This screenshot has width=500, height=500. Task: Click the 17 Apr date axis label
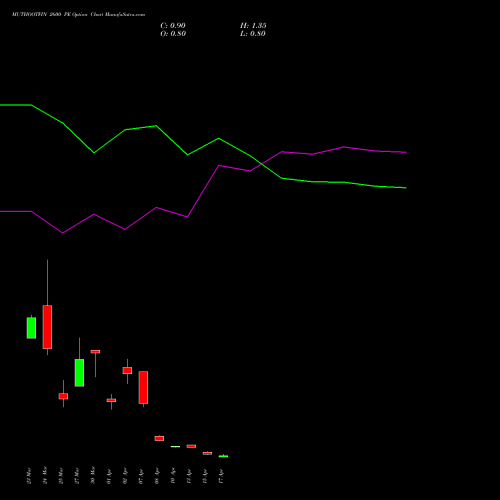tap(221, 476)
